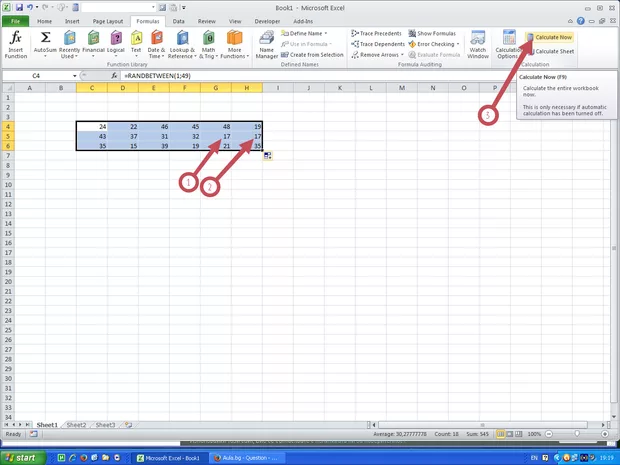This screenshot has height=465, width=620.
Task: Open Math & Trig functions
Action: 208,45
